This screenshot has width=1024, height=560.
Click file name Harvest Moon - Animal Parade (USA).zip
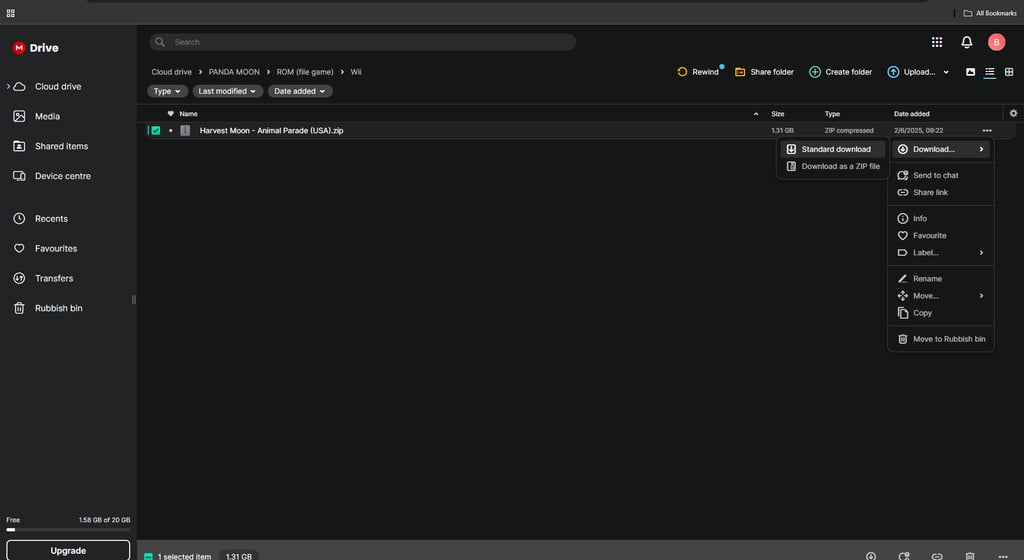(271, 131)
